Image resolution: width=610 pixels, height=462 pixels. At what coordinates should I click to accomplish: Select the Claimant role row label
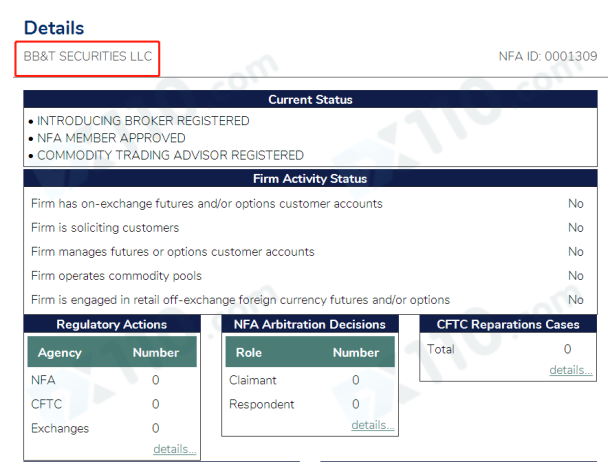(x=252, y=380)
